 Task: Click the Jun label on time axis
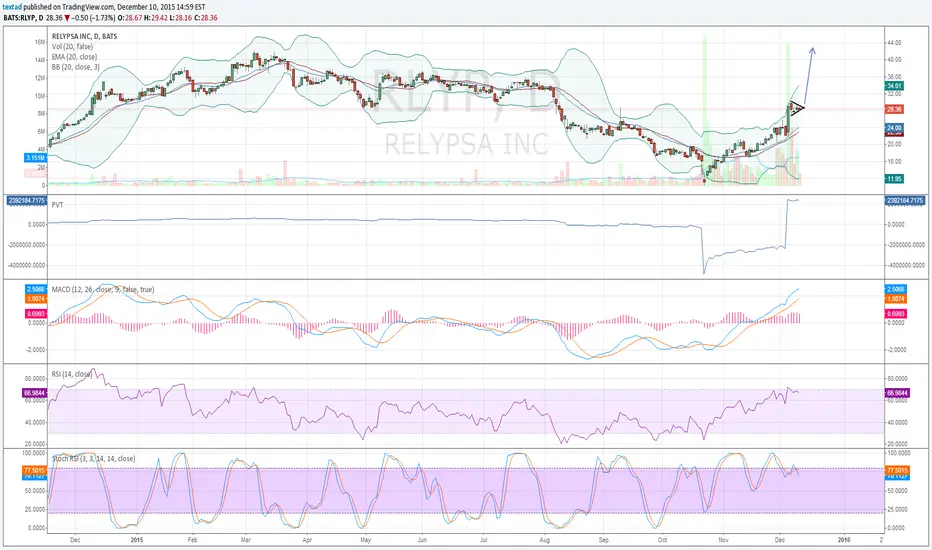tap(422, 540)
